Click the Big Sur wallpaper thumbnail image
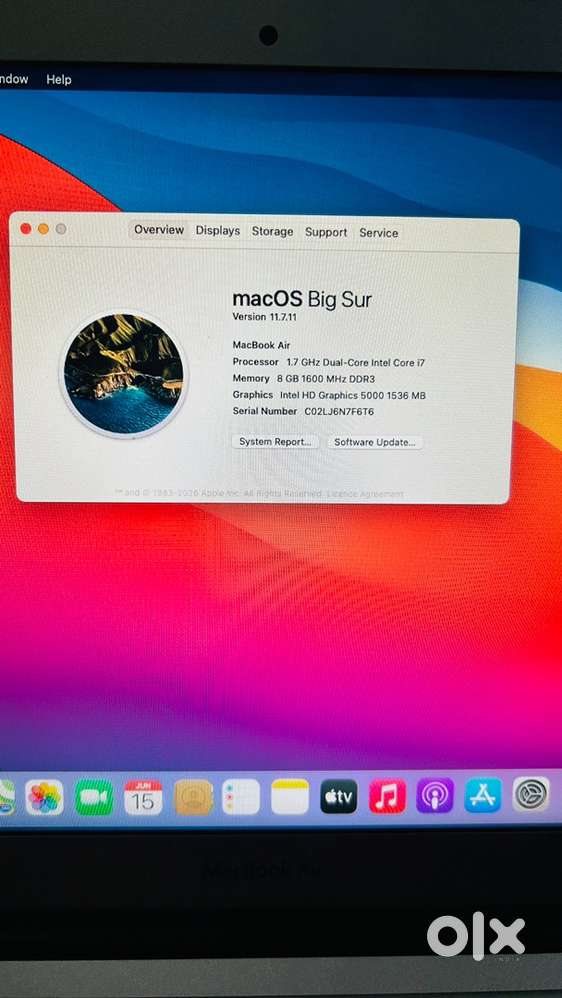This screenshot has width=562, height=998. pos(123,374)
